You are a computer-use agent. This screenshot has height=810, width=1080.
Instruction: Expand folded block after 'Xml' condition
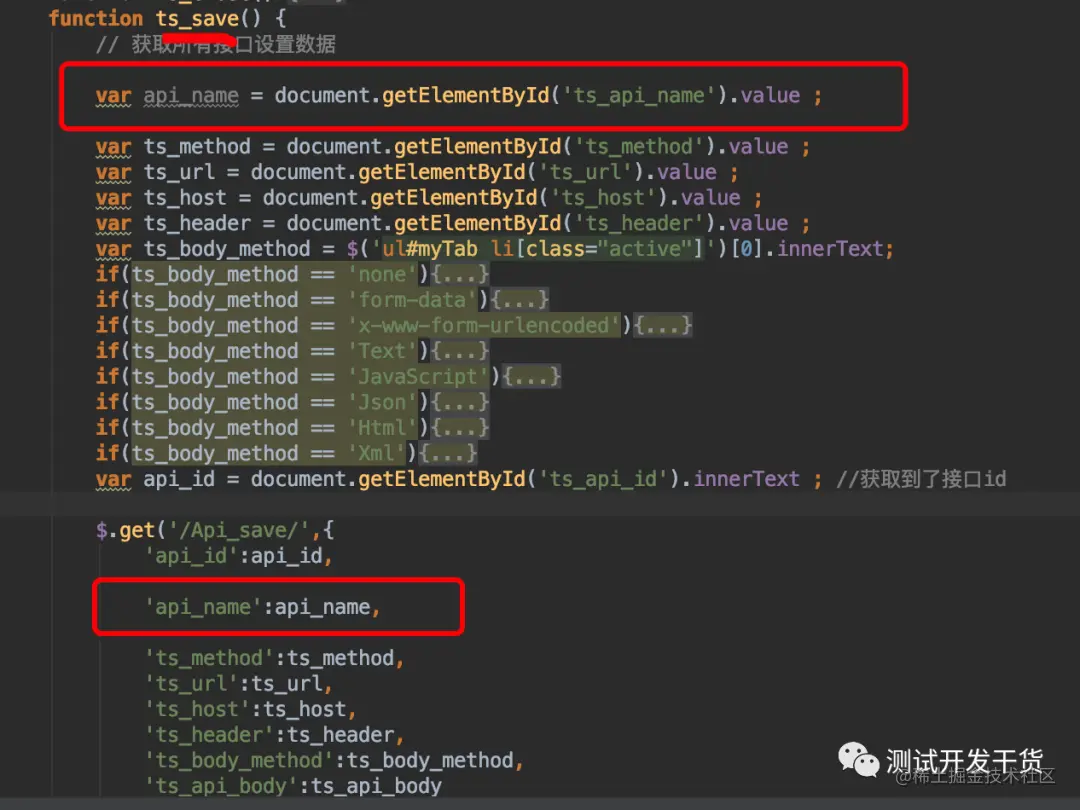[448, 453]
